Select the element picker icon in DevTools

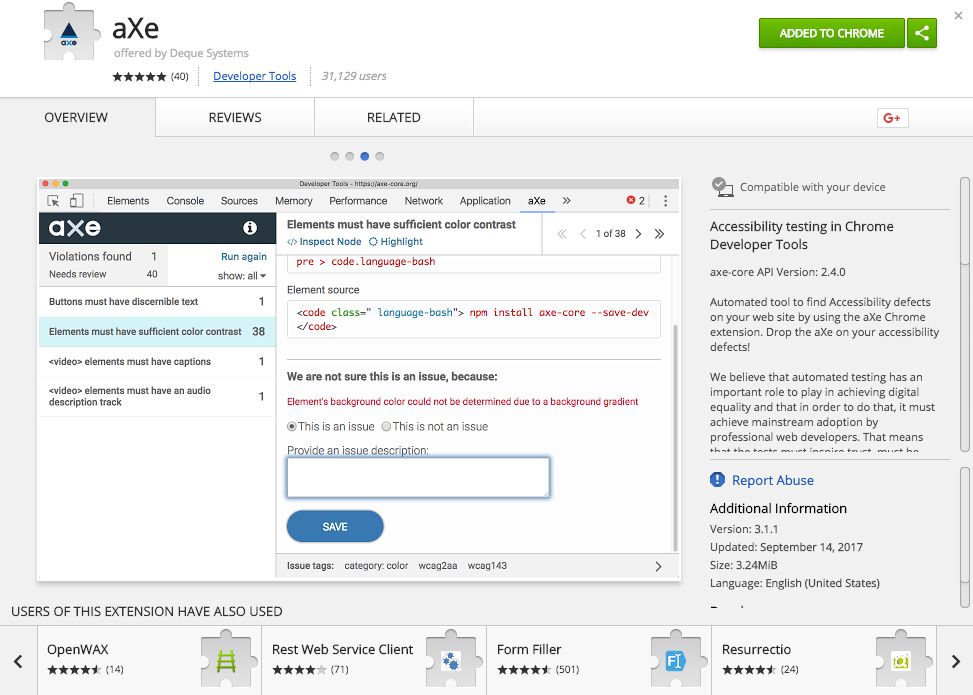[53, 200]
